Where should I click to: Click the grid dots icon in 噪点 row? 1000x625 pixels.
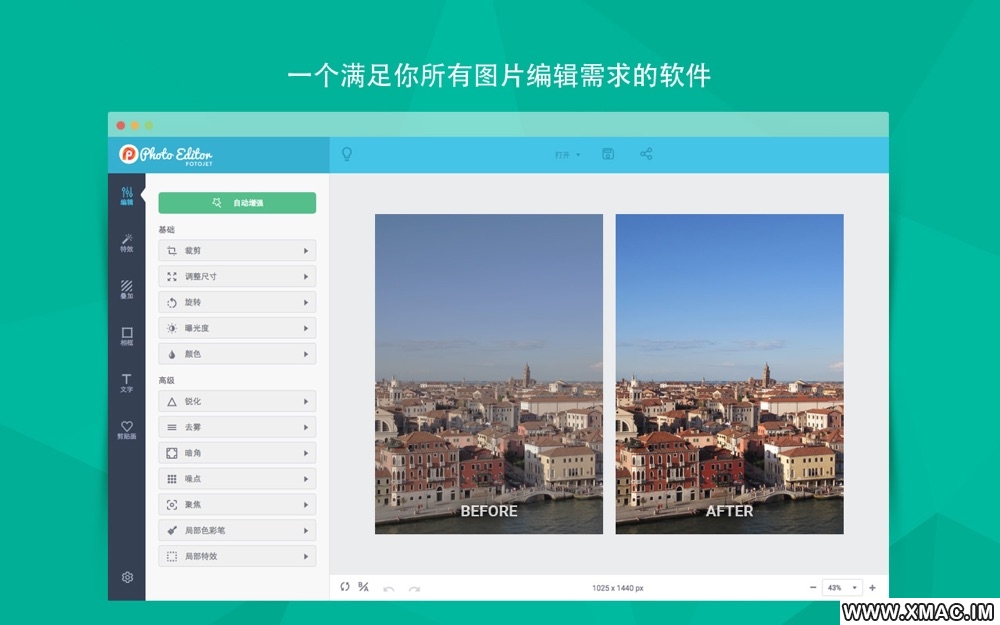tap(172, 479)
